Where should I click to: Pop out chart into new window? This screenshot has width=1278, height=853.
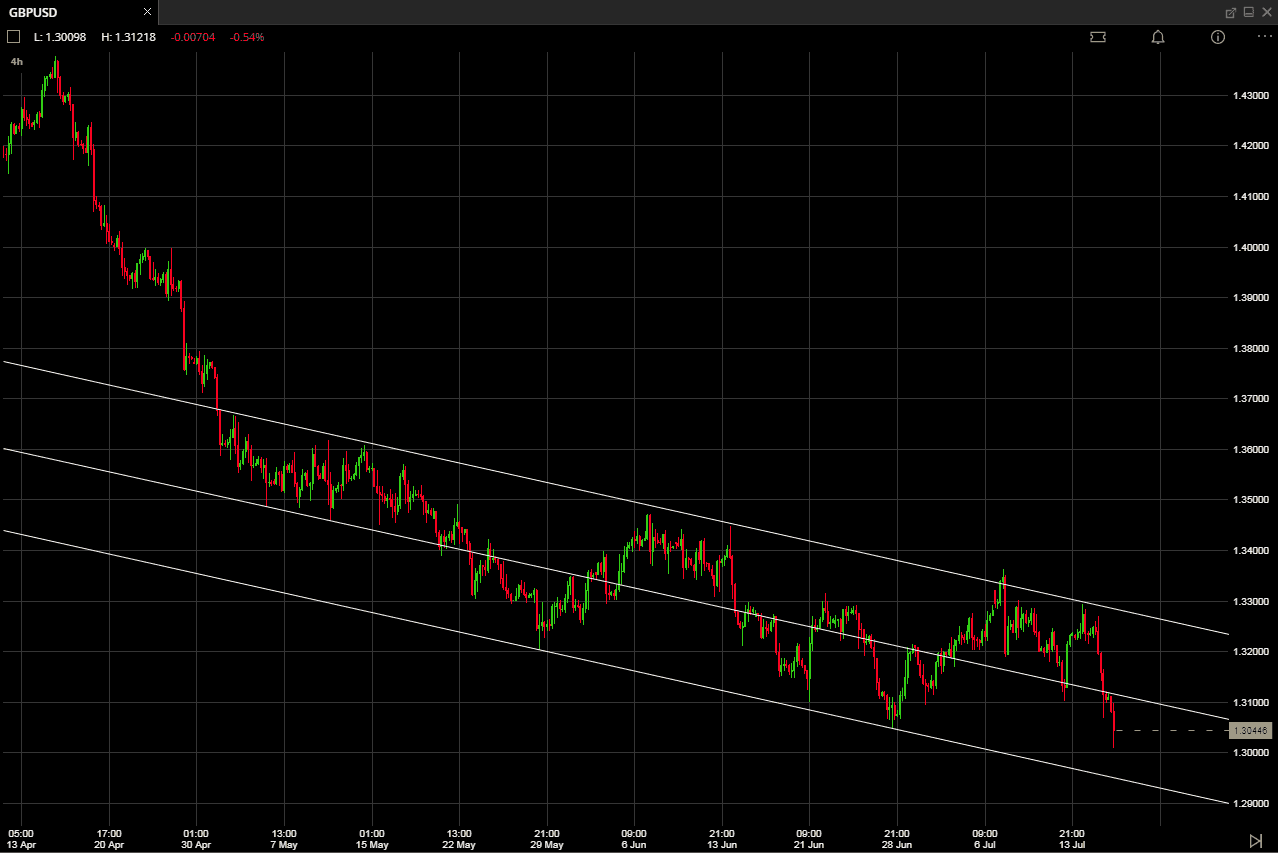coord(1231,13)
